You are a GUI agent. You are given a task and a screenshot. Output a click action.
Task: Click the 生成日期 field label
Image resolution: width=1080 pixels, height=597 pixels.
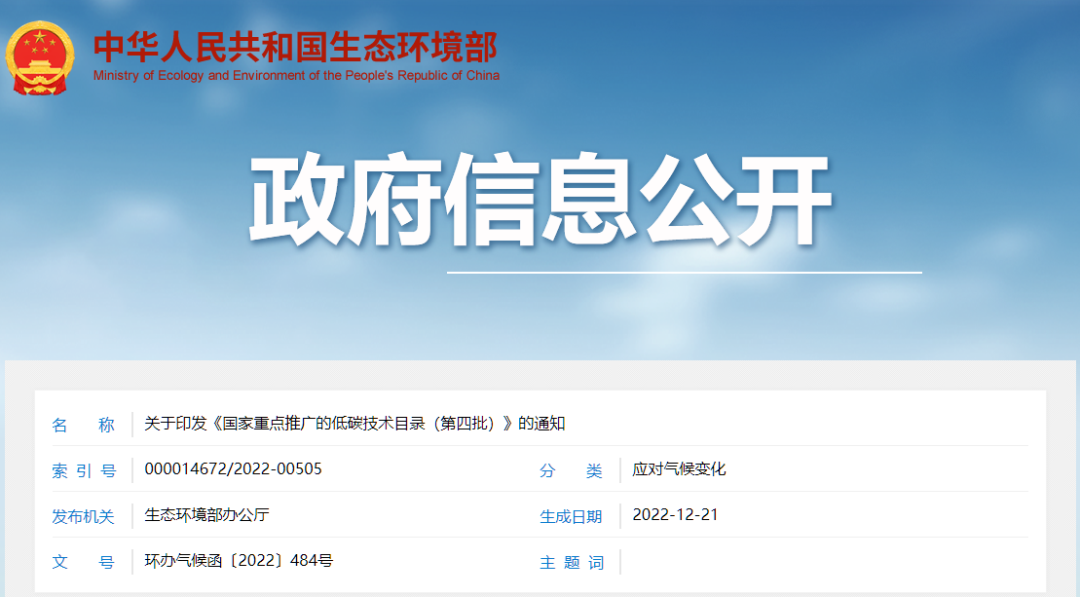click(x=571, y=516)
